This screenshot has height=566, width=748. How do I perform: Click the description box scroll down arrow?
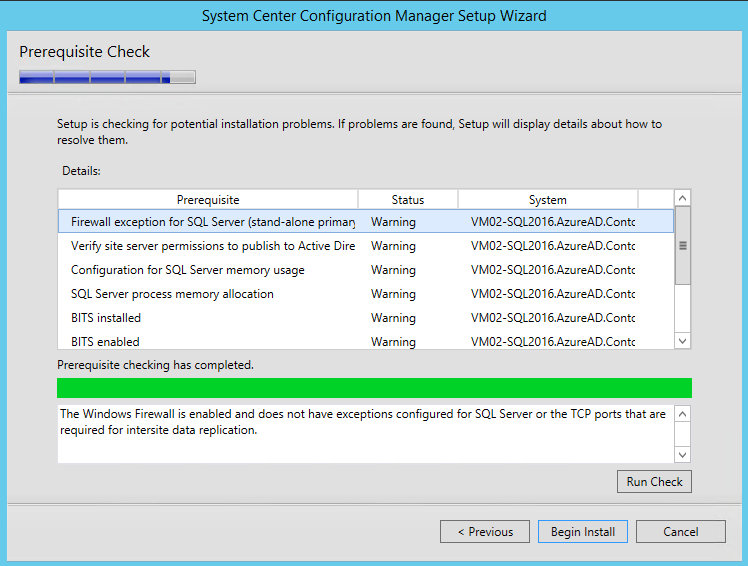(x=683, y=455)
